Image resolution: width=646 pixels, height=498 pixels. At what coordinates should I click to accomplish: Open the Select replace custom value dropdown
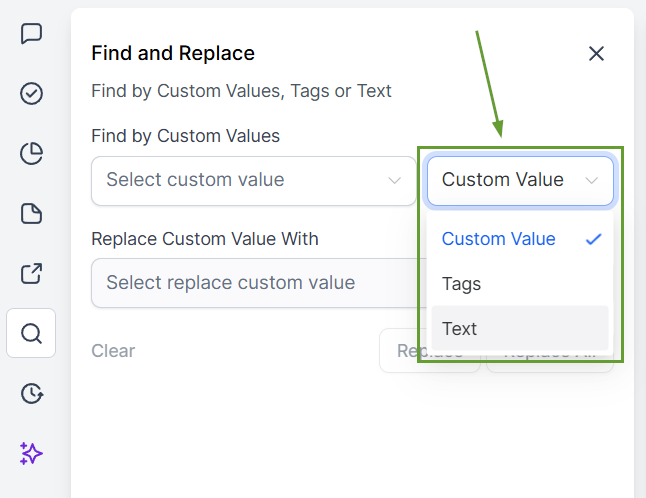coord(250,283)
